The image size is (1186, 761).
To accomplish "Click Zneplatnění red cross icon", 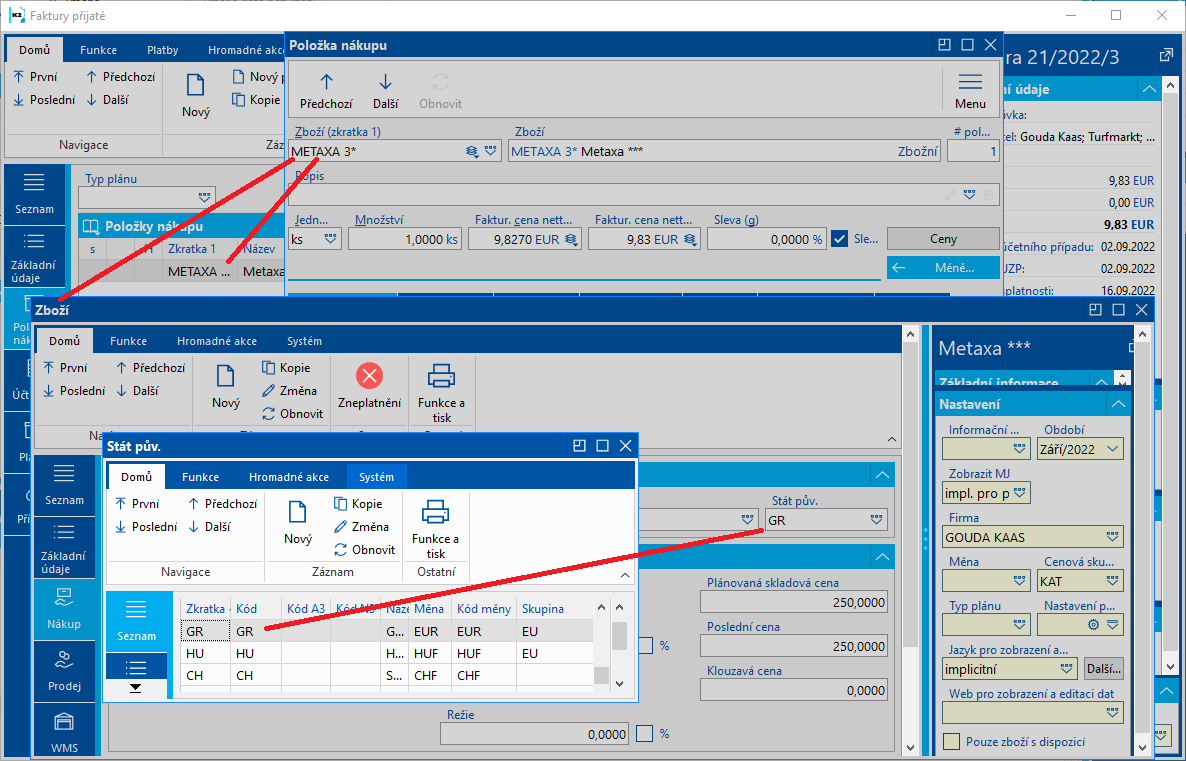I will tap(369, 375).
